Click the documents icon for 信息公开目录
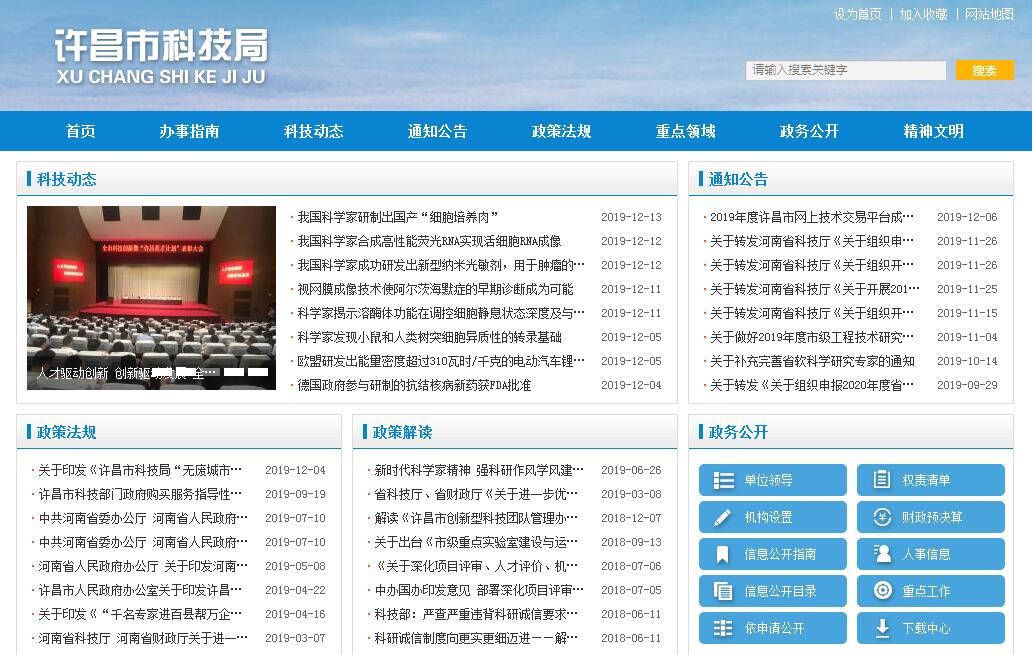This screenshot has height=655, width=1032. 723,592
